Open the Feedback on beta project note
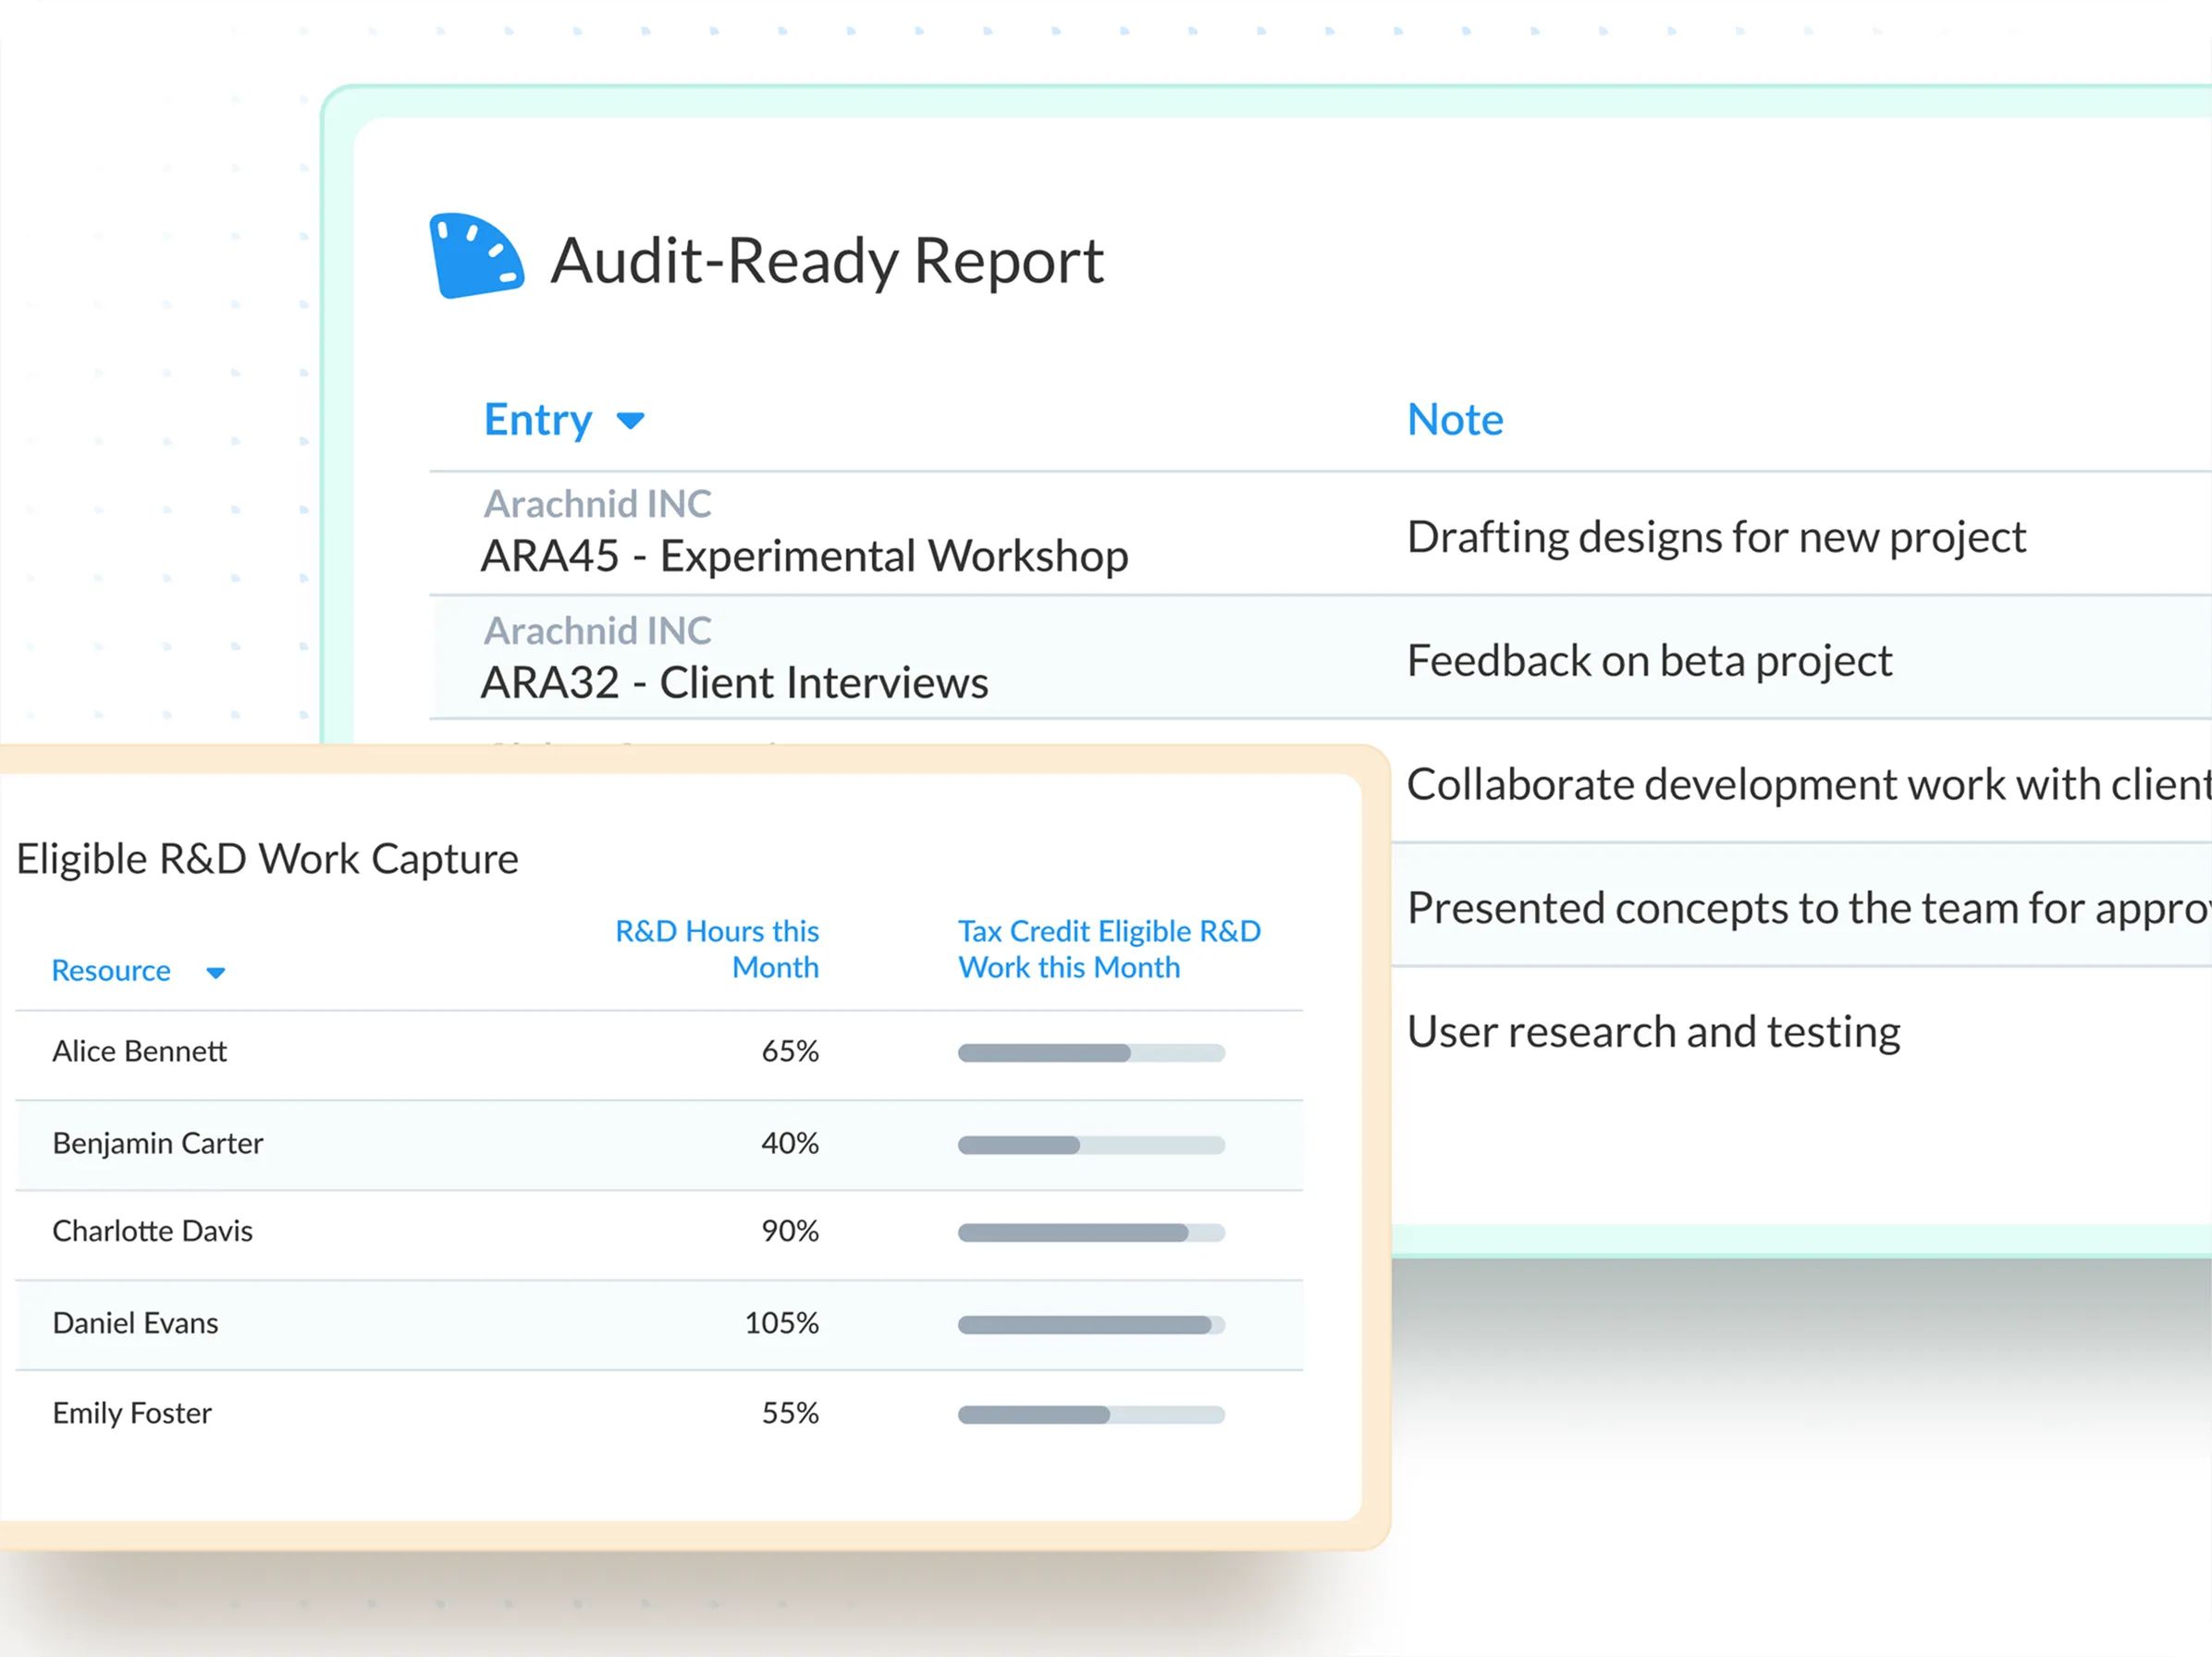The image size is (2212, 1657). [1648, 661]
